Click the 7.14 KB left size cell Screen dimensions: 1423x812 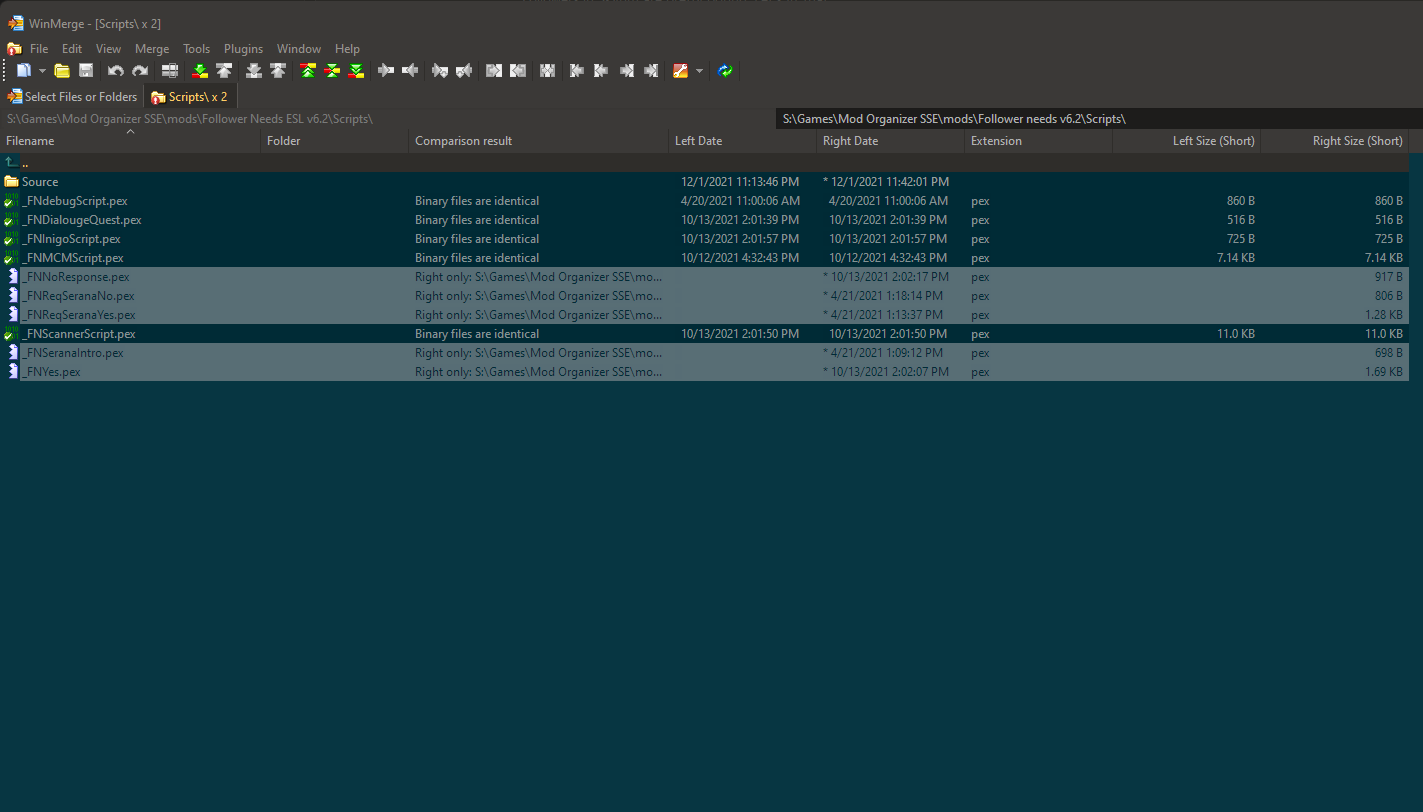(x=1235, y=258)
